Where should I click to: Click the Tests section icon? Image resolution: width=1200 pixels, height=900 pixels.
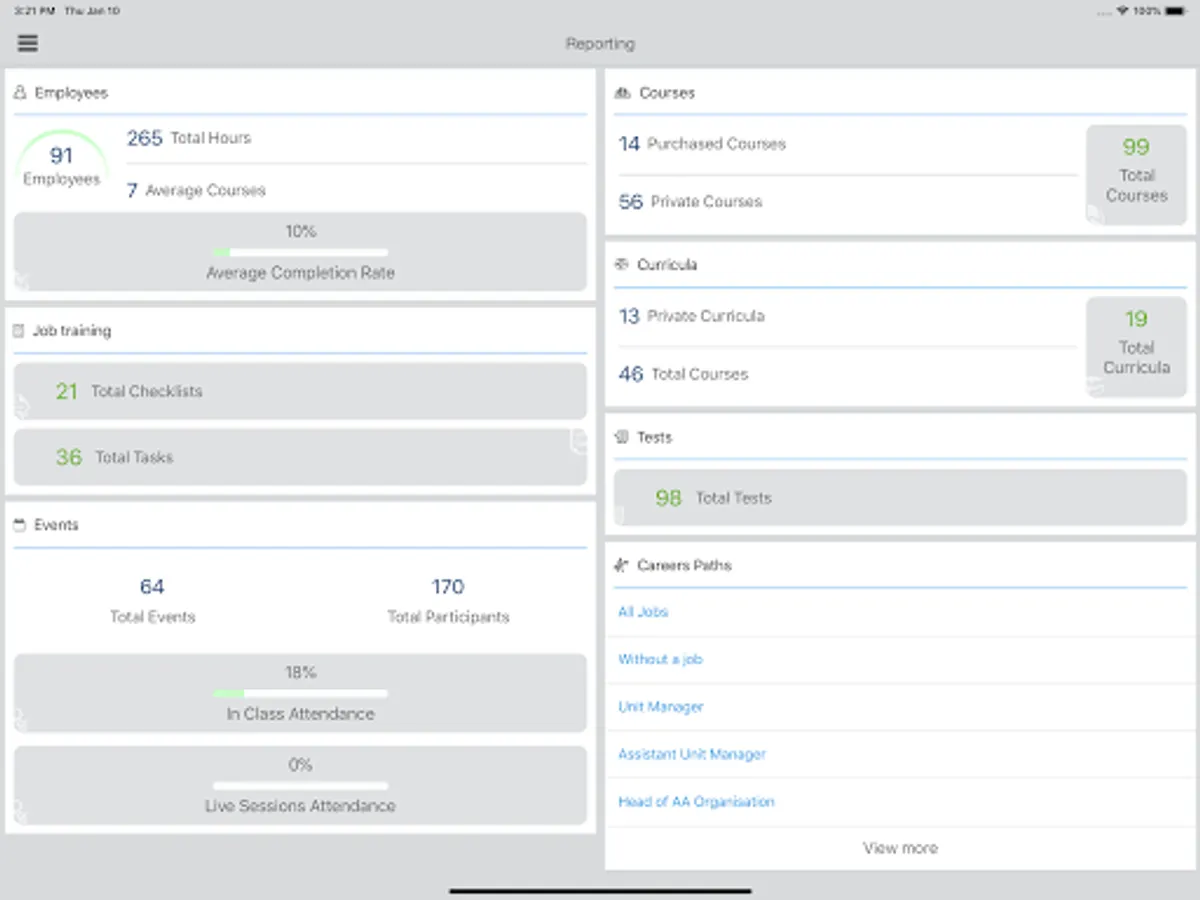[x=621, y=436]
